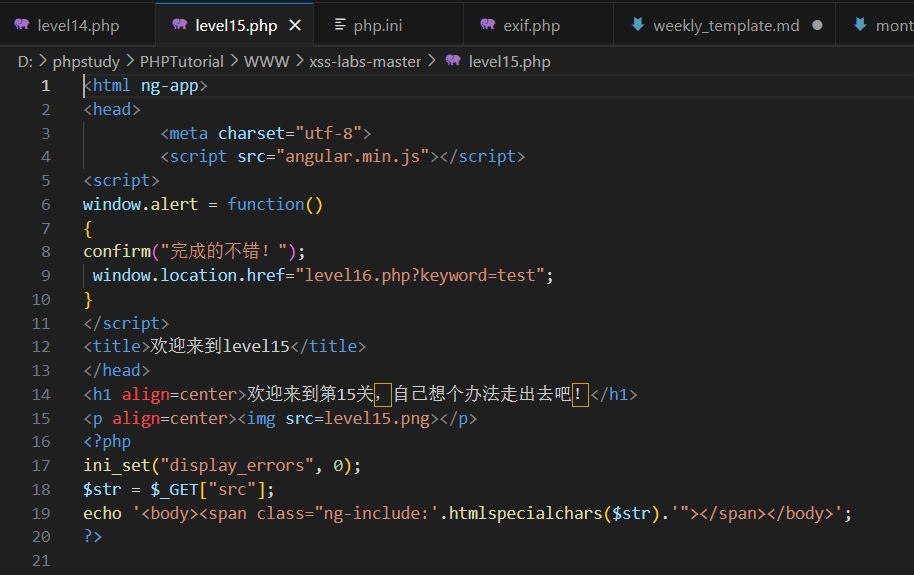The height and width of the screenshot is (575, 914).
Task: Click the WWW breadcrumb folder
Action: 266,61
